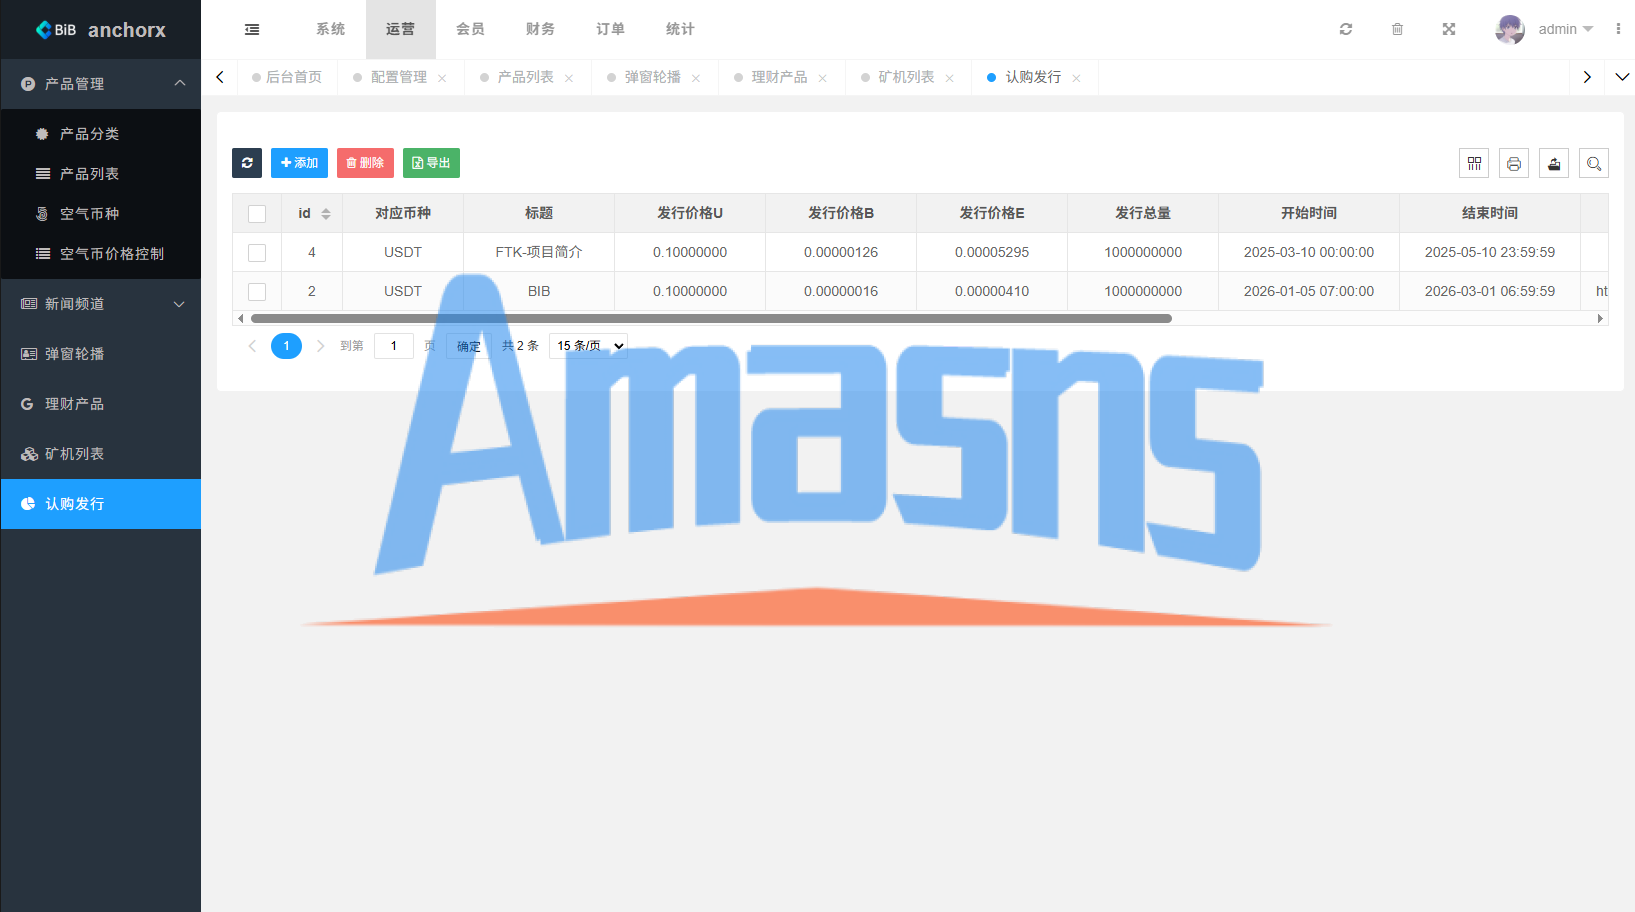Click the scrollbar right arrow
Viewport: 1635px width, 912px height.
(1600, 319)
